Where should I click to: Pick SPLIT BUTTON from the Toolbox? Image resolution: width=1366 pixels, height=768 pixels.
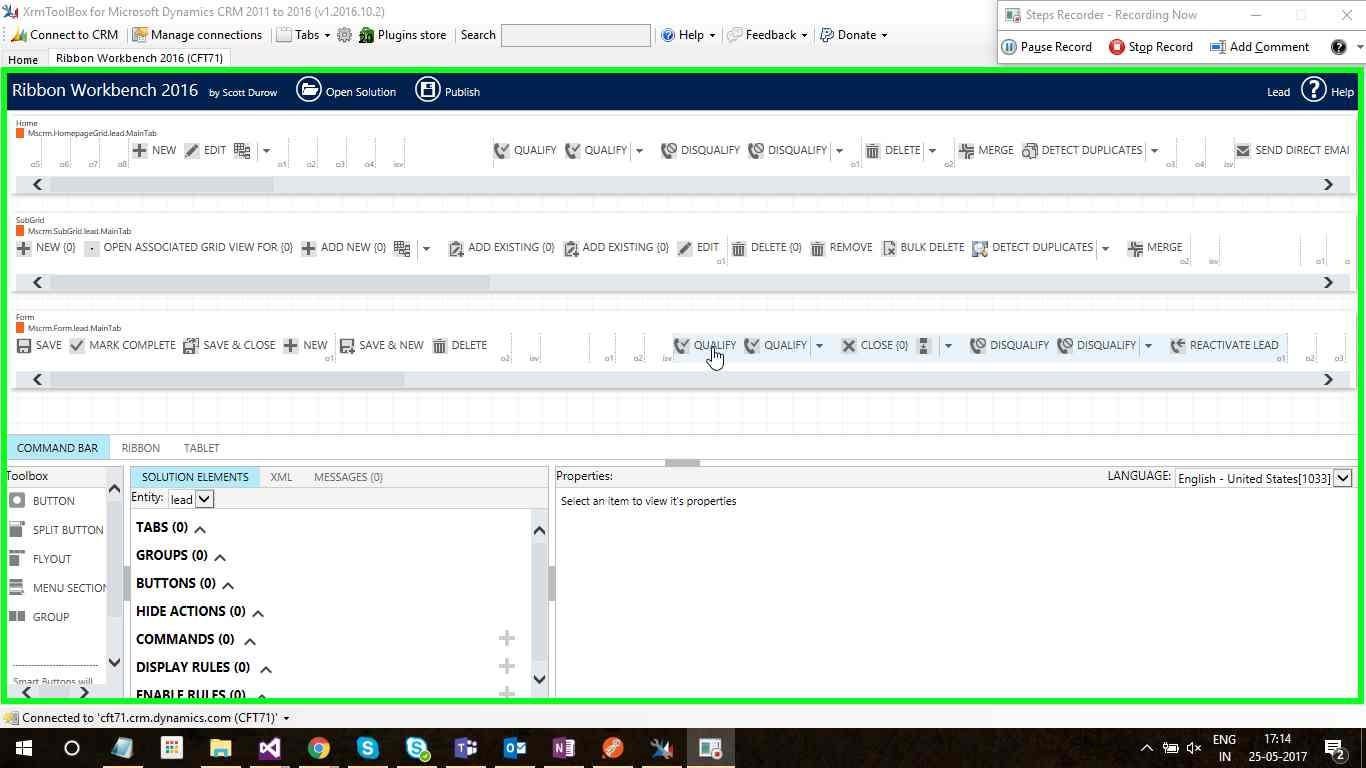click(56, 530)
